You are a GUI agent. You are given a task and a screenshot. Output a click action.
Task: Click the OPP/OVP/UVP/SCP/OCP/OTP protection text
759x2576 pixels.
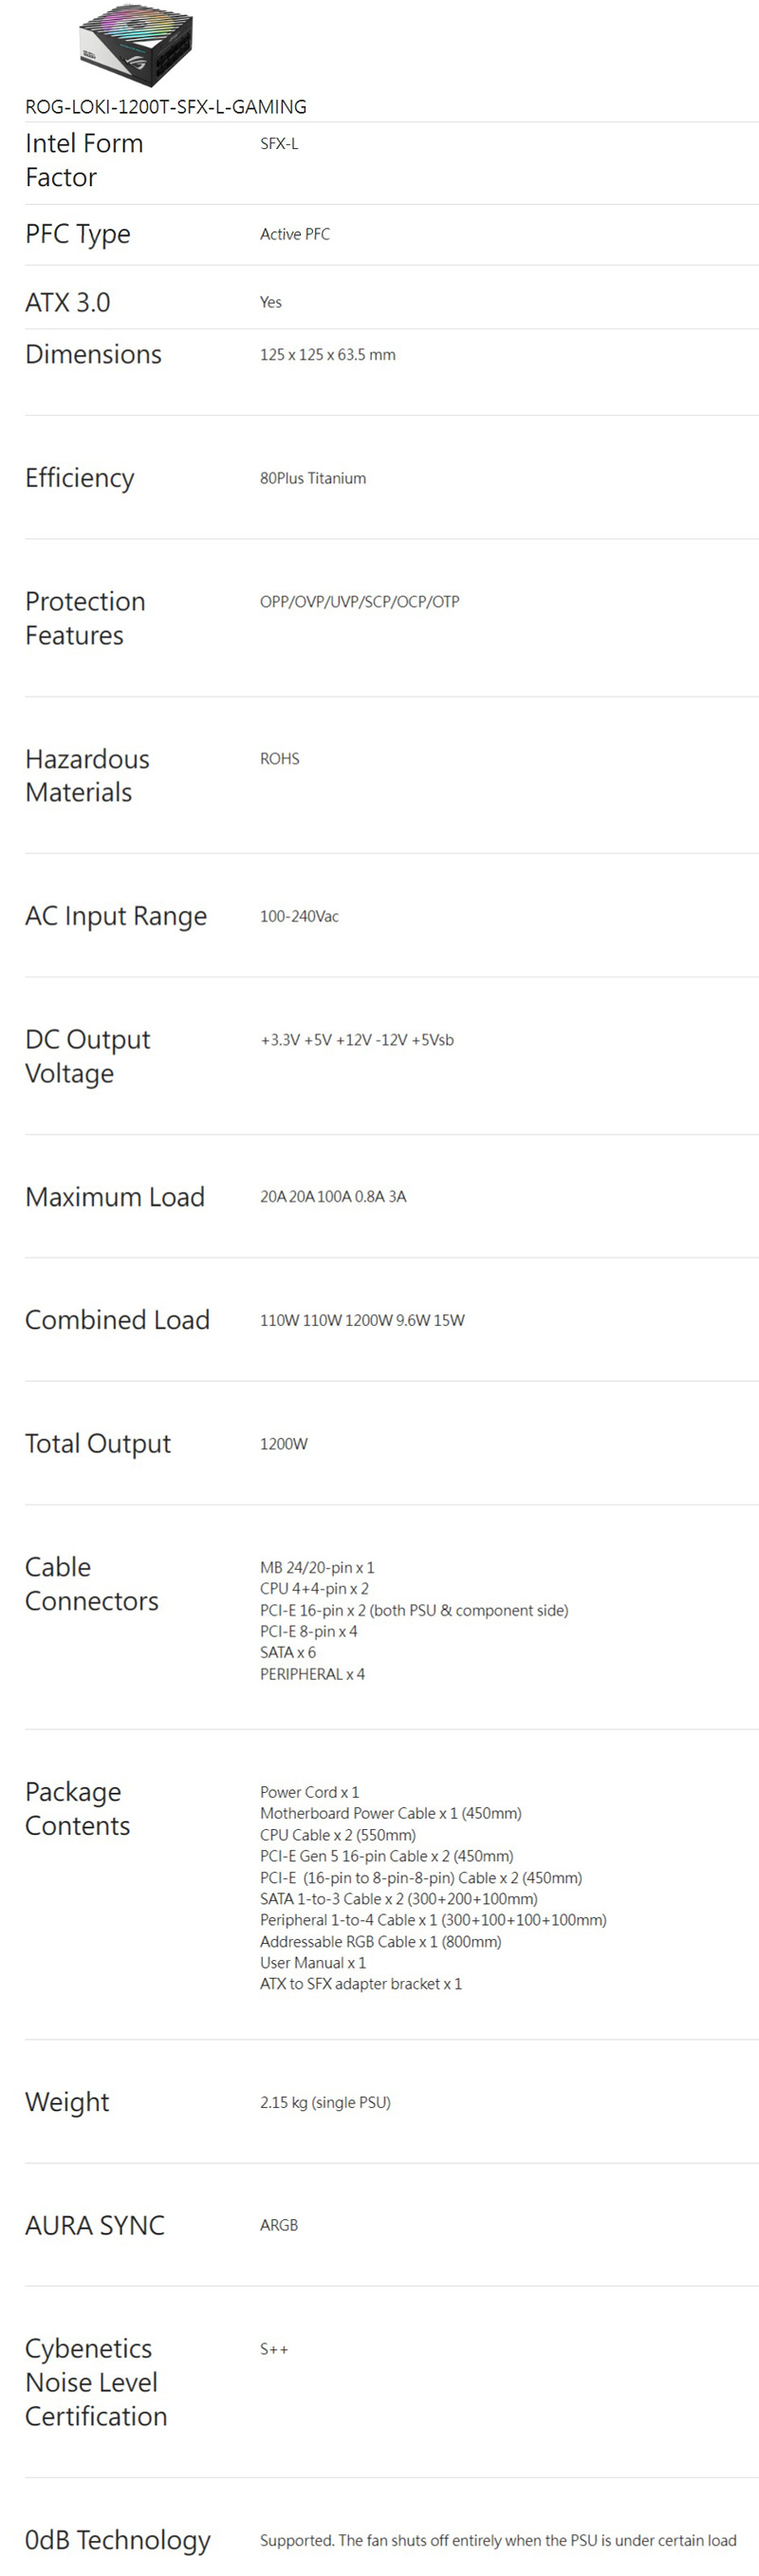pyautogui.click(x=359, y=602)
